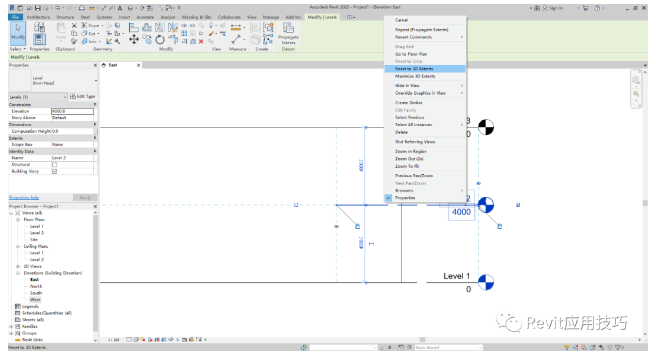Select the Move tool in Modify panel

134,40
